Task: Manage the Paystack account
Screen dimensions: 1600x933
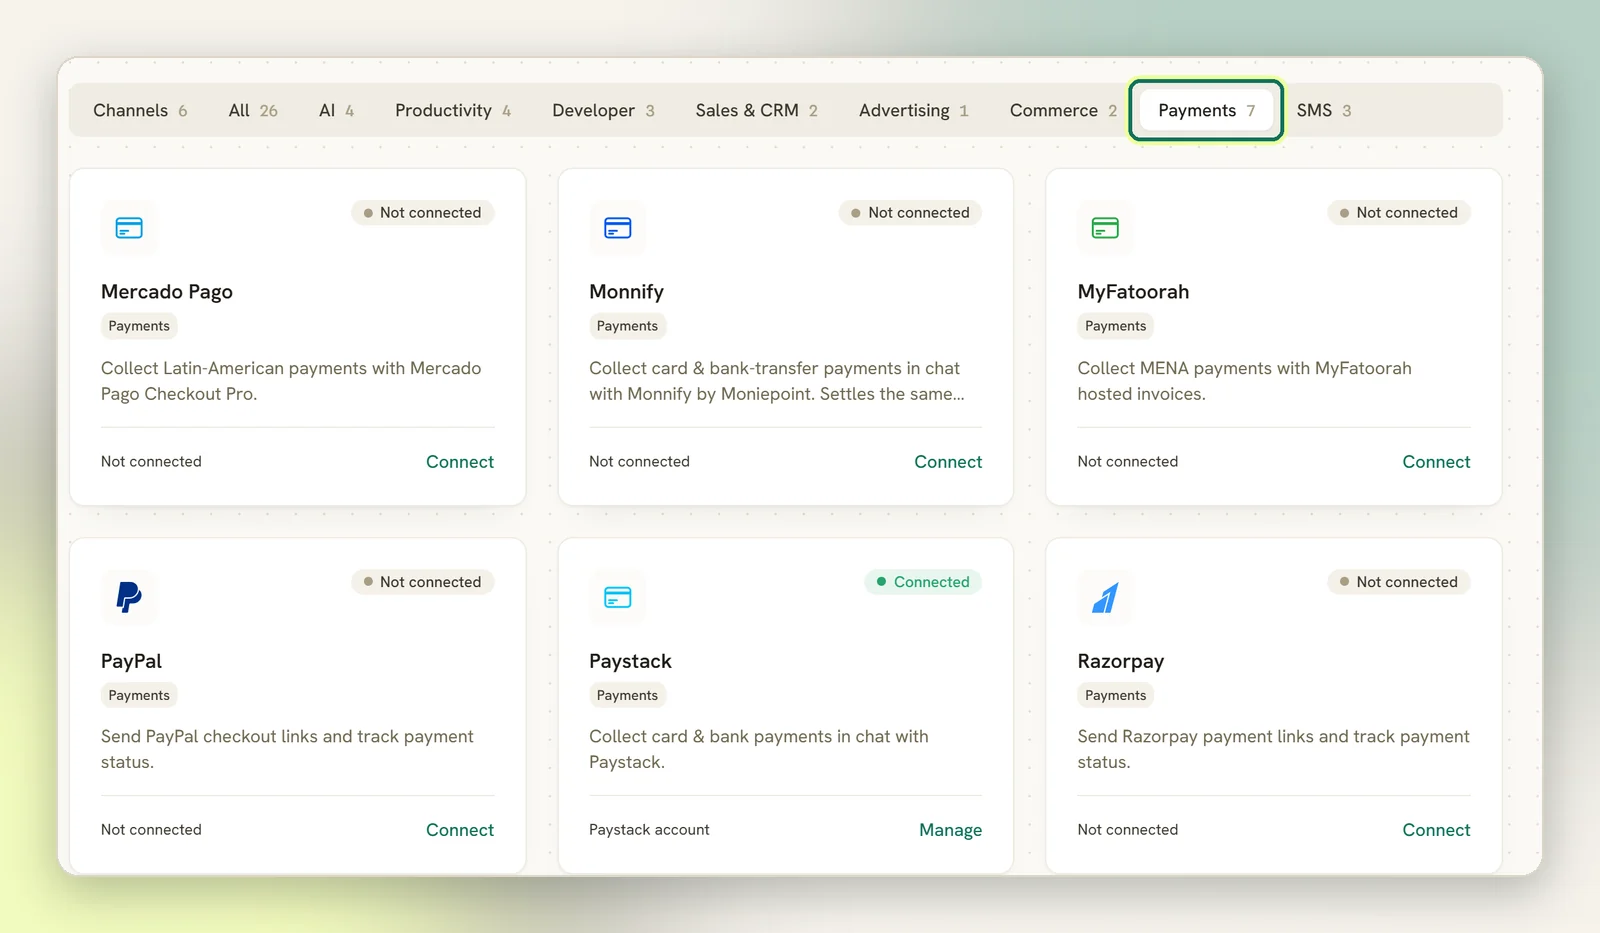Action: pyautogui.click(x=950, y=830)
